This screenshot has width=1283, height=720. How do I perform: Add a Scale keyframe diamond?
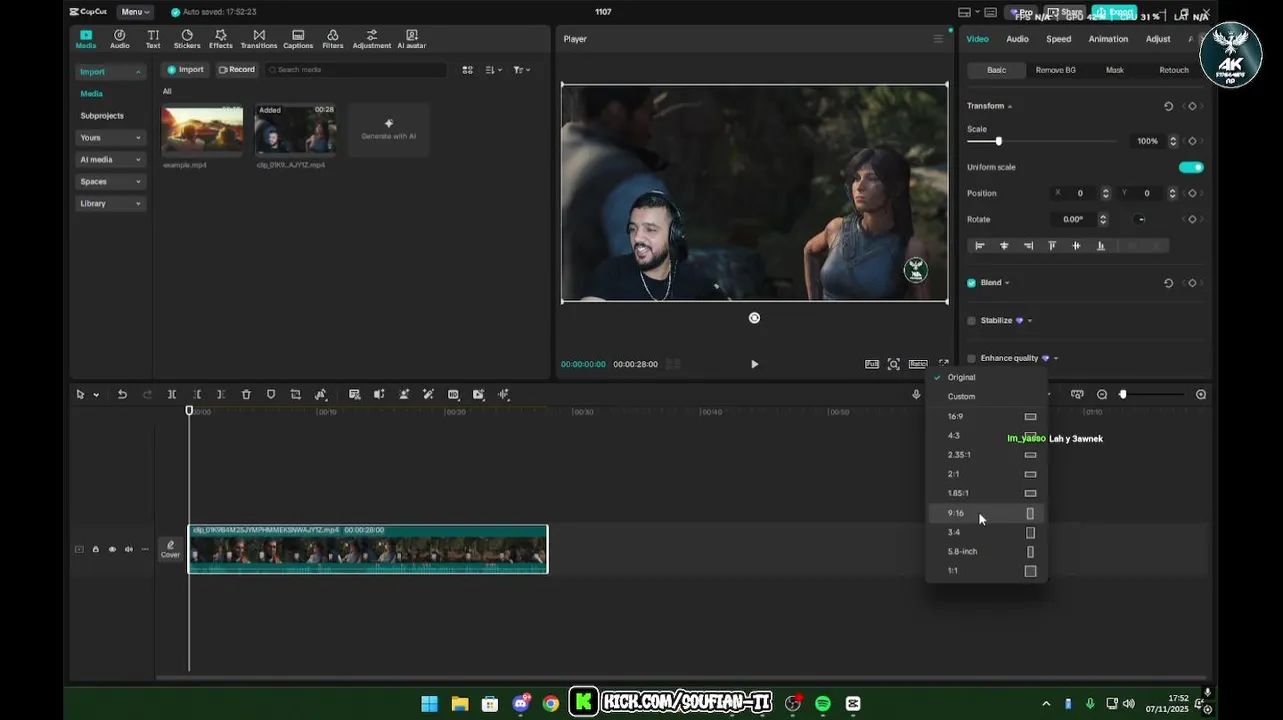[1192, 141]
